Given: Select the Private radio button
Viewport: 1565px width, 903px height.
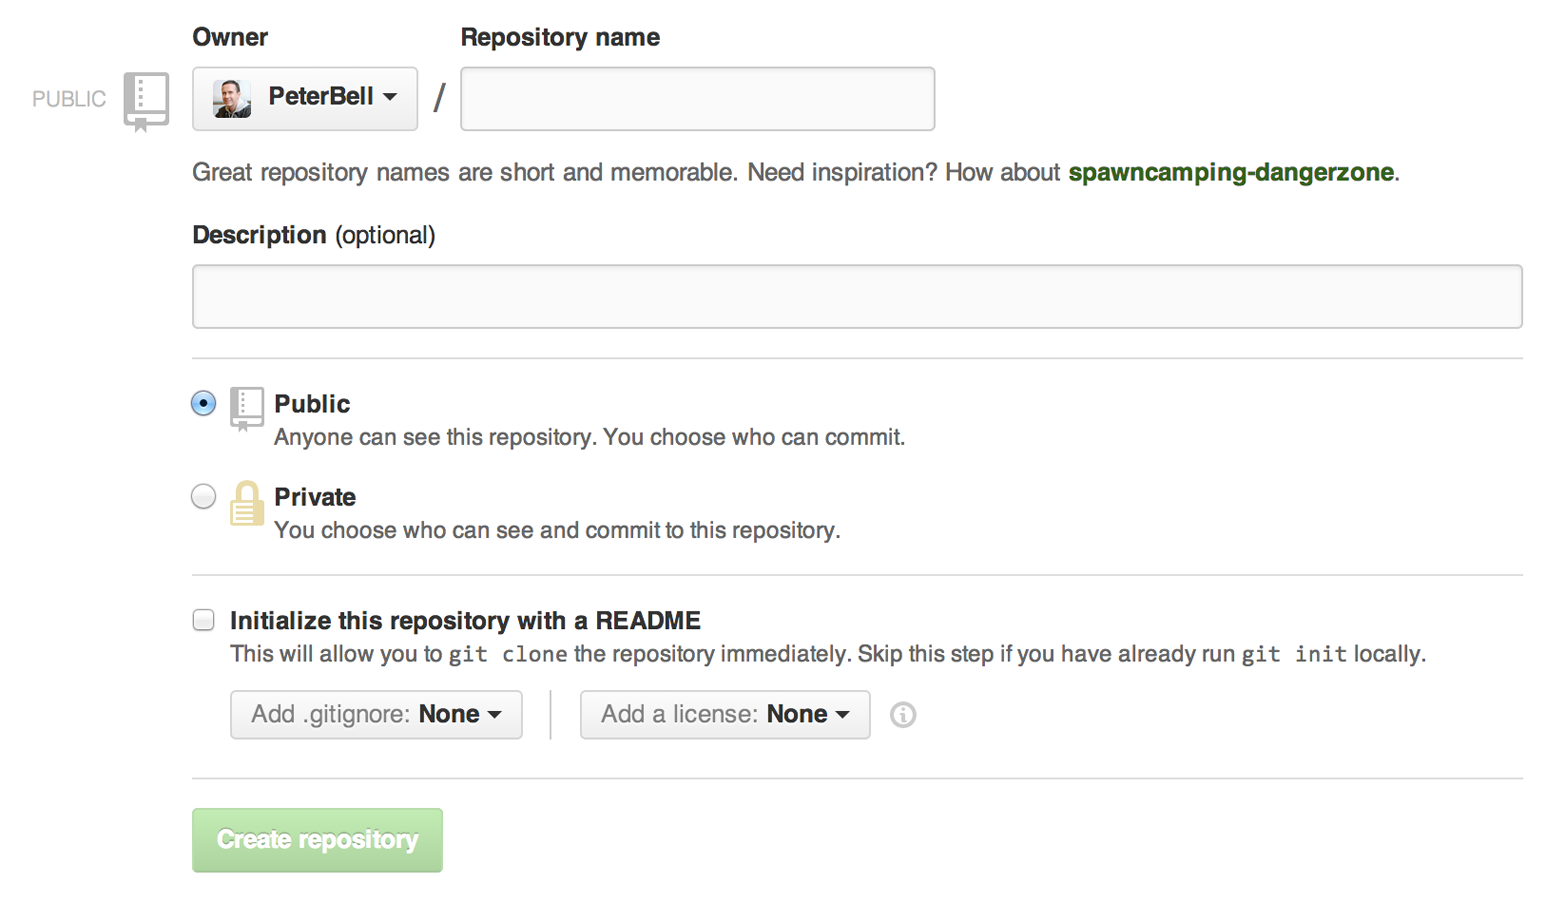Looking at the screenshot, I should (x=203, y=496).
